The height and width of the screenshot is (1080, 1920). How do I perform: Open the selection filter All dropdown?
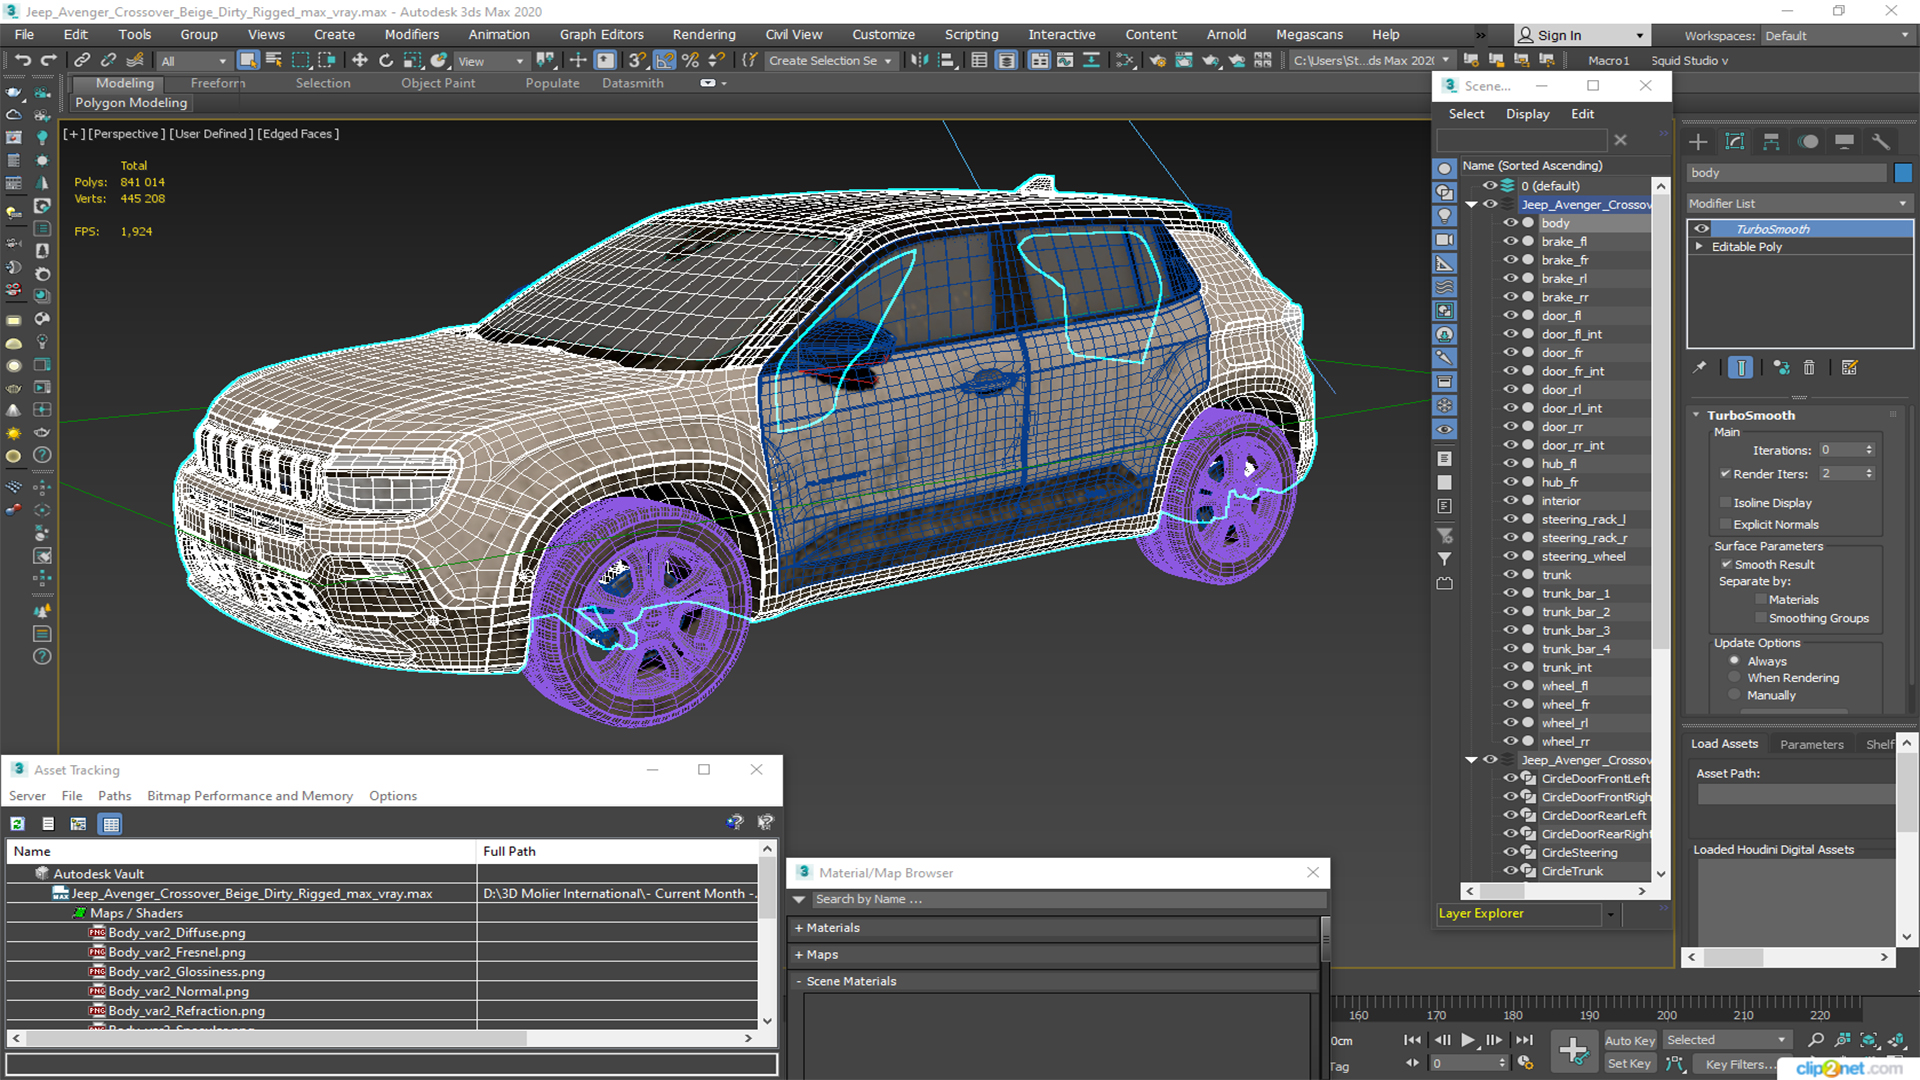tap(194, 61)
